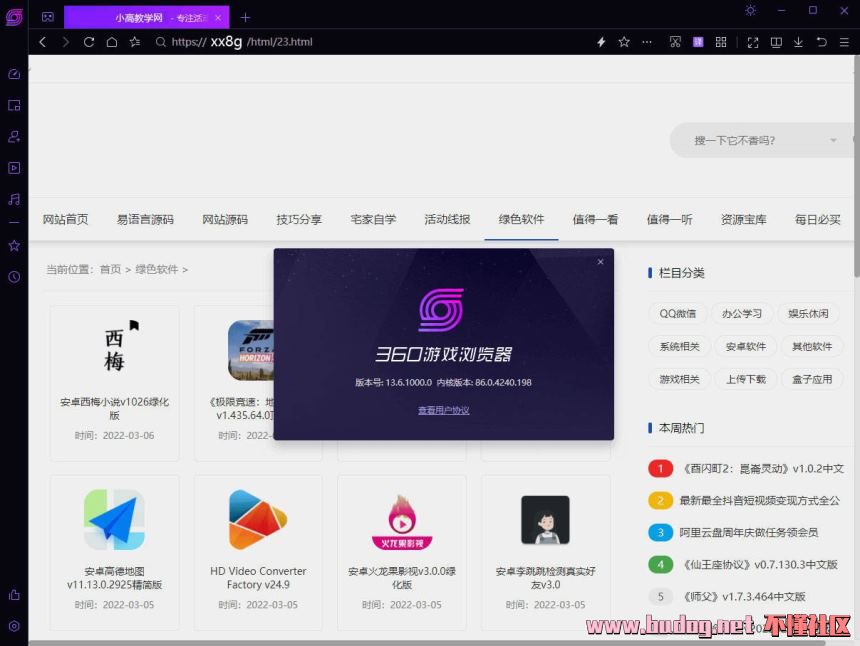Open the 安卓软件 category tag
The width and height of the screenshot is (860, 646).
746,347
